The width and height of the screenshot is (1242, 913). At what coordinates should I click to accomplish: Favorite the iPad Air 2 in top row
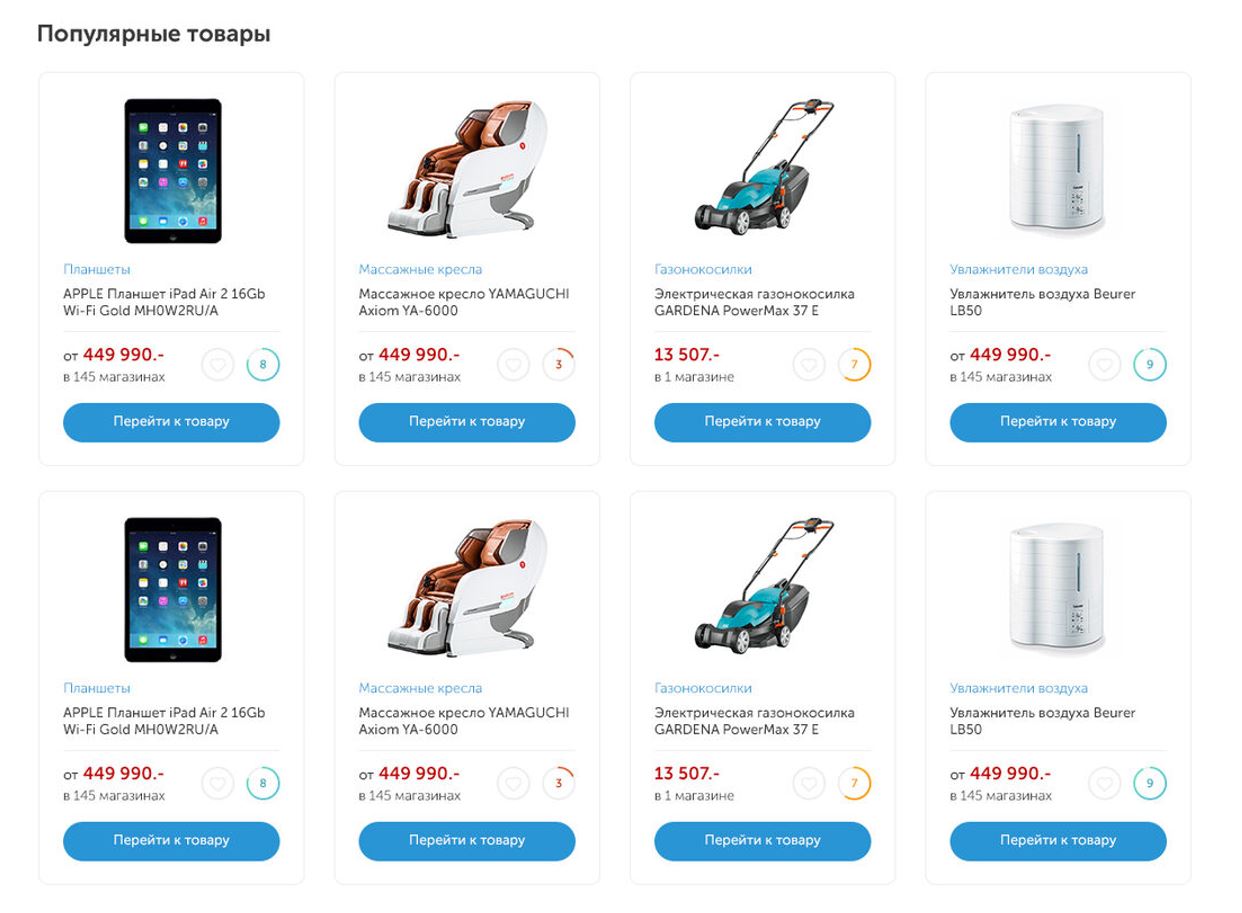coord(218,365)
